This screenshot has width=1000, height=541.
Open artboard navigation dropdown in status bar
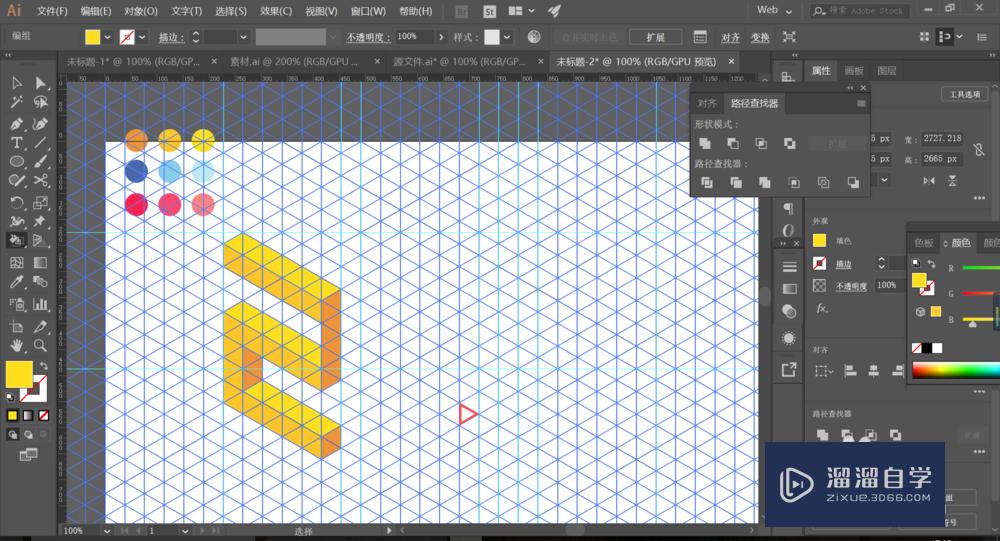[184, 531]
